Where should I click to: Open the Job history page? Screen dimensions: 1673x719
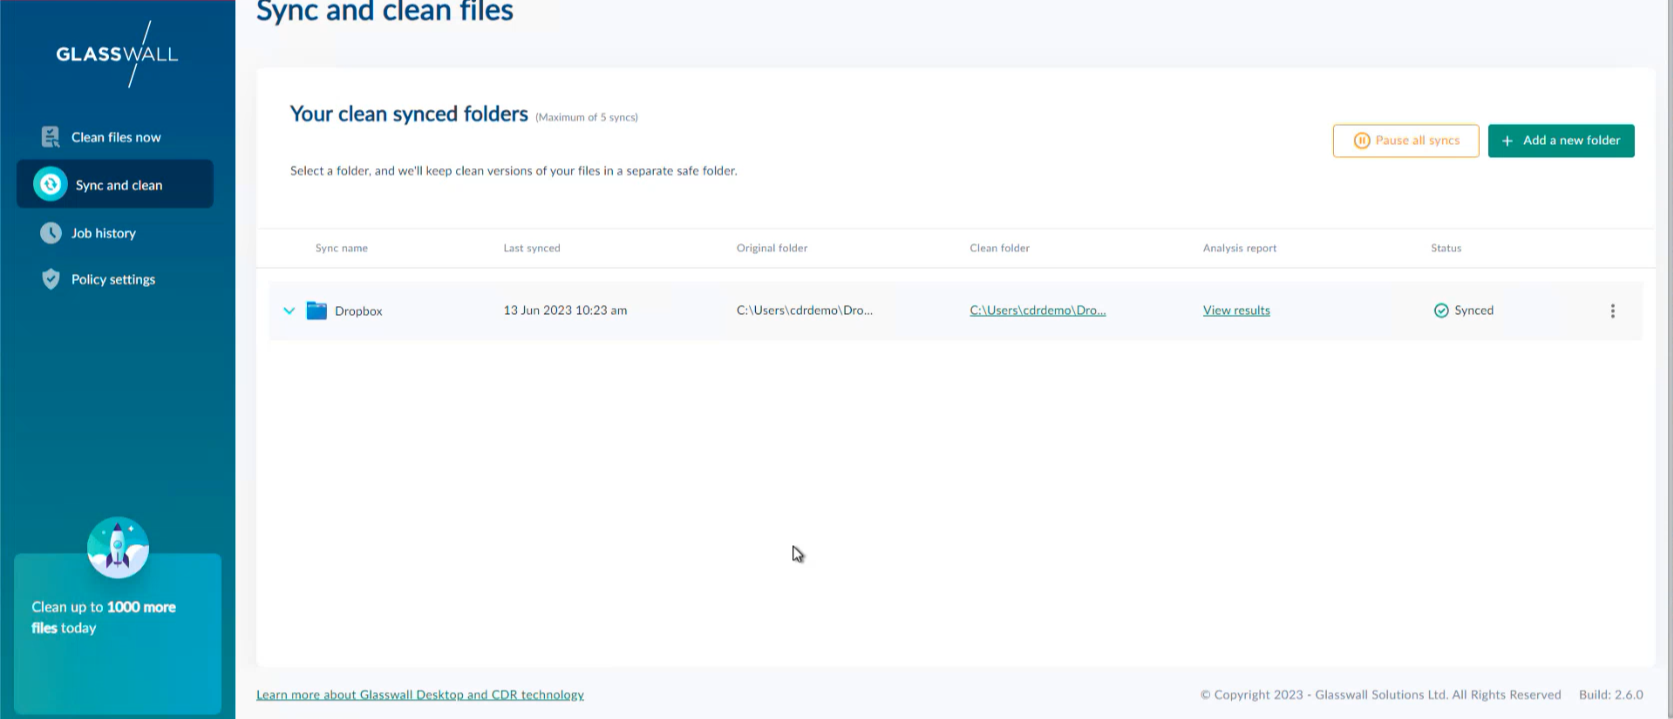tap(103, 233)
